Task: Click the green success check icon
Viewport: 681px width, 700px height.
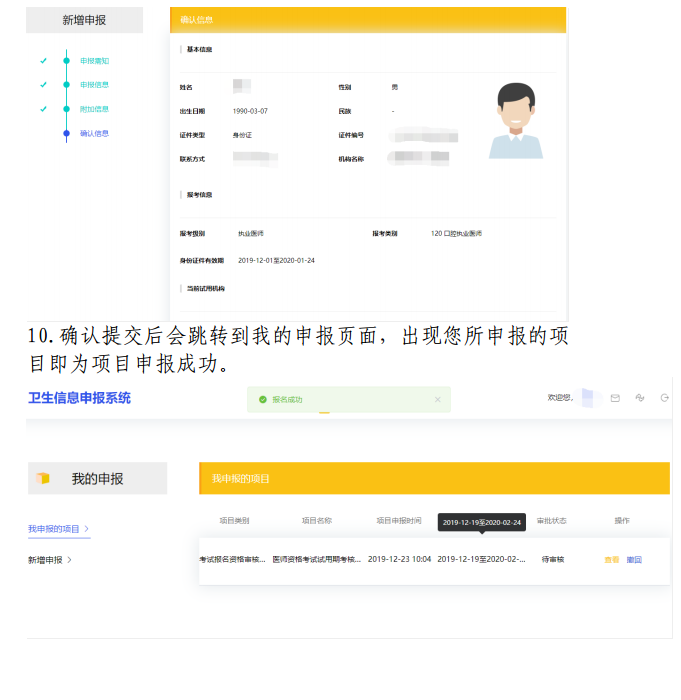Action: pyautogui.click(x=262, y=400)
